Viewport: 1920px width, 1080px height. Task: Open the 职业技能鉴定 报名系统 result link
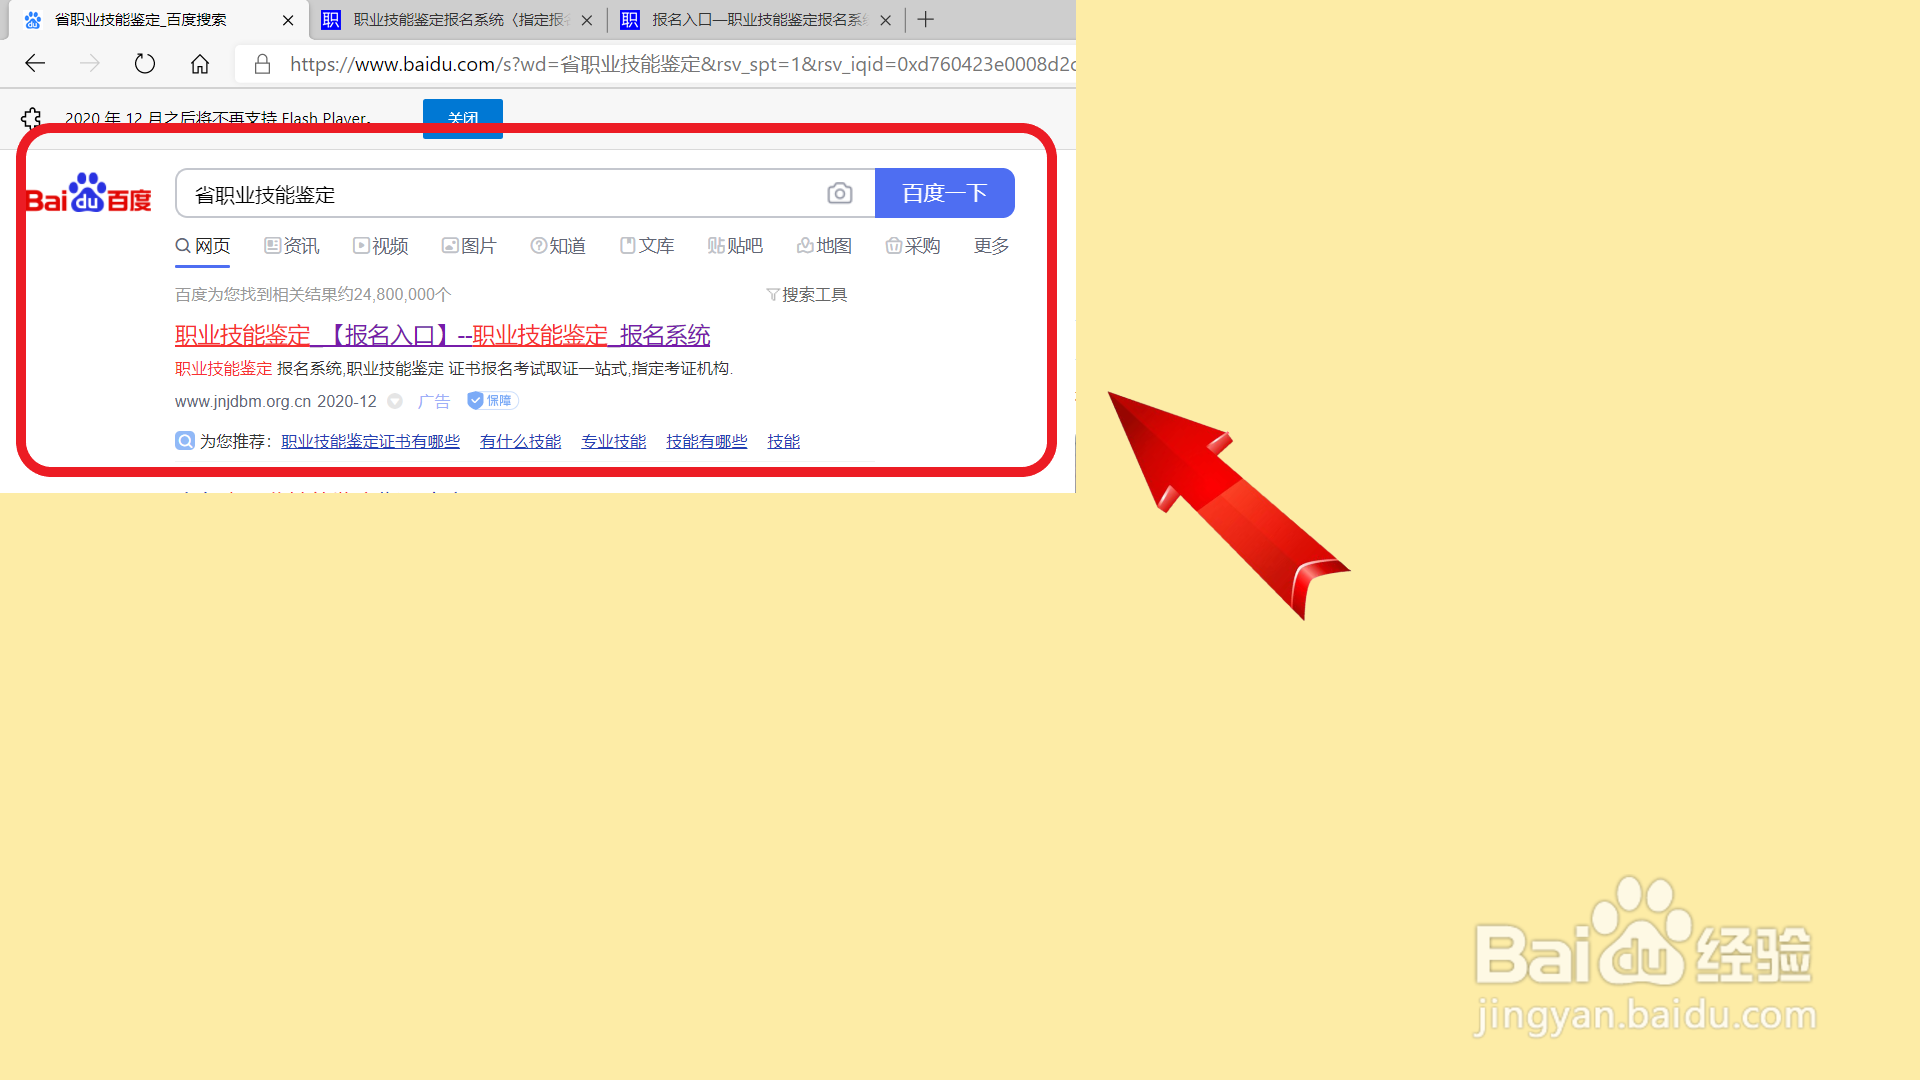(x=441, y=335)
